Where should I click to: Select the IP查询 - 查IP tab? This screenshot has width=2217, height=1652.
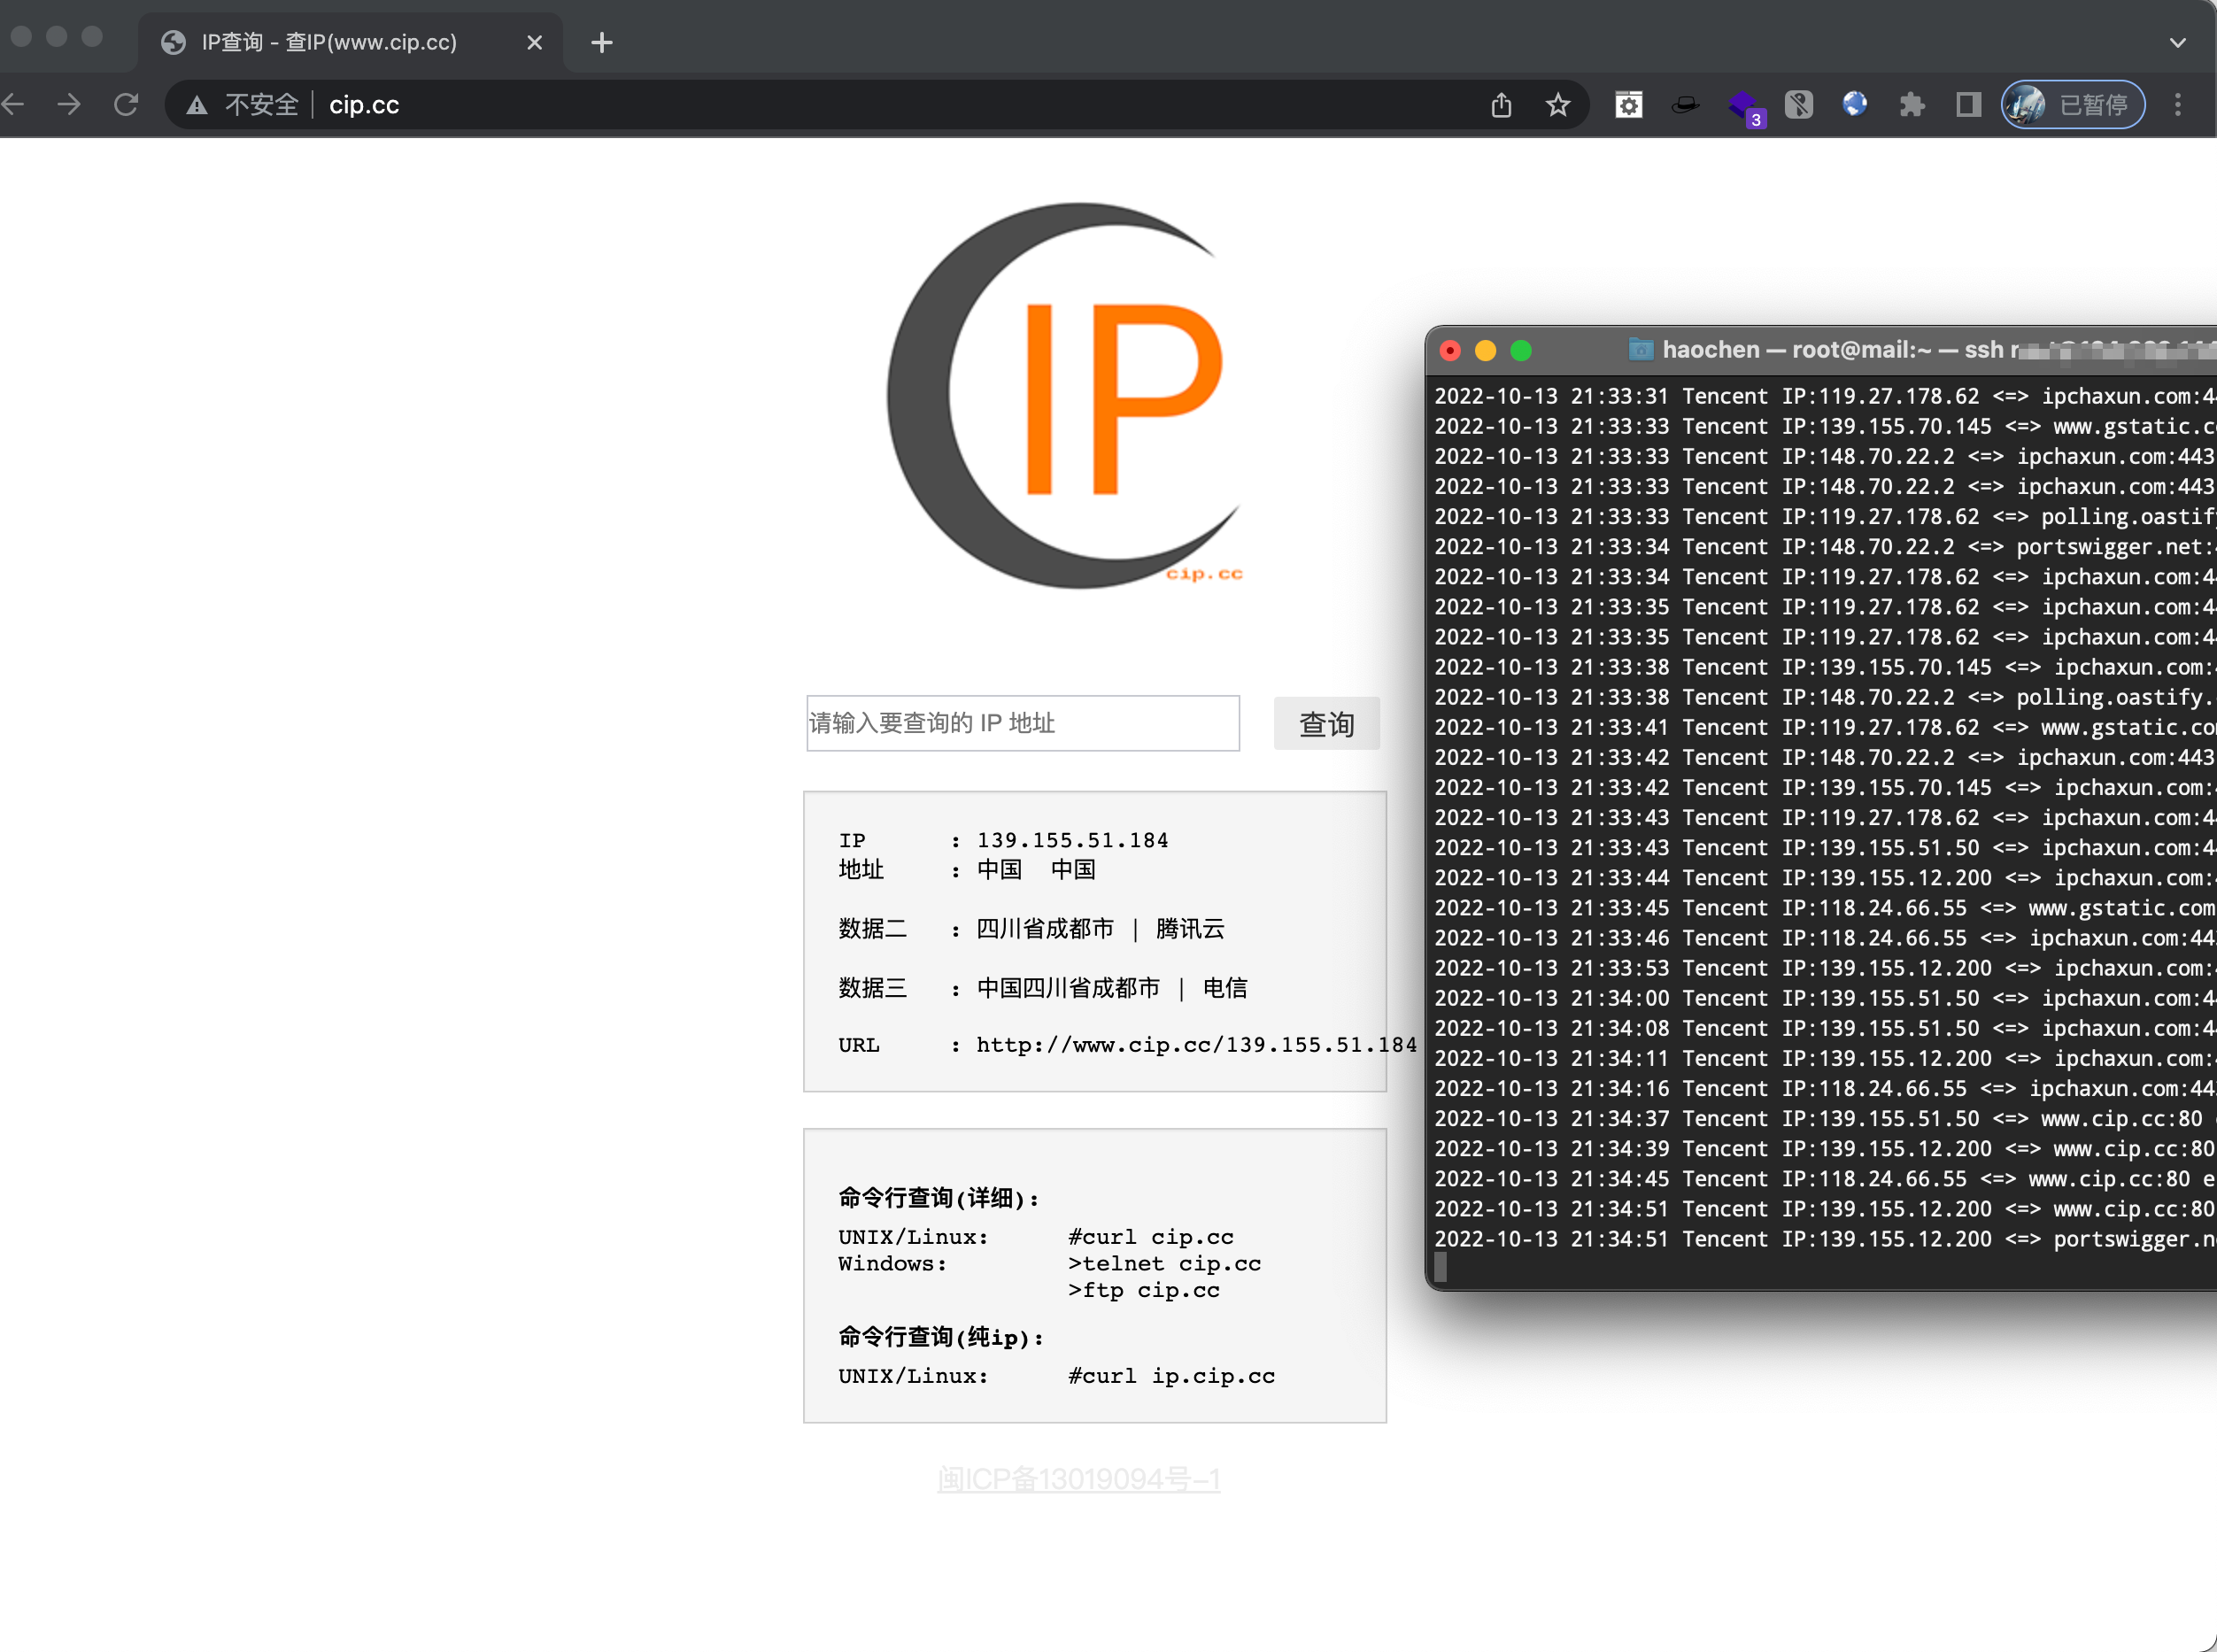point(350,43)
